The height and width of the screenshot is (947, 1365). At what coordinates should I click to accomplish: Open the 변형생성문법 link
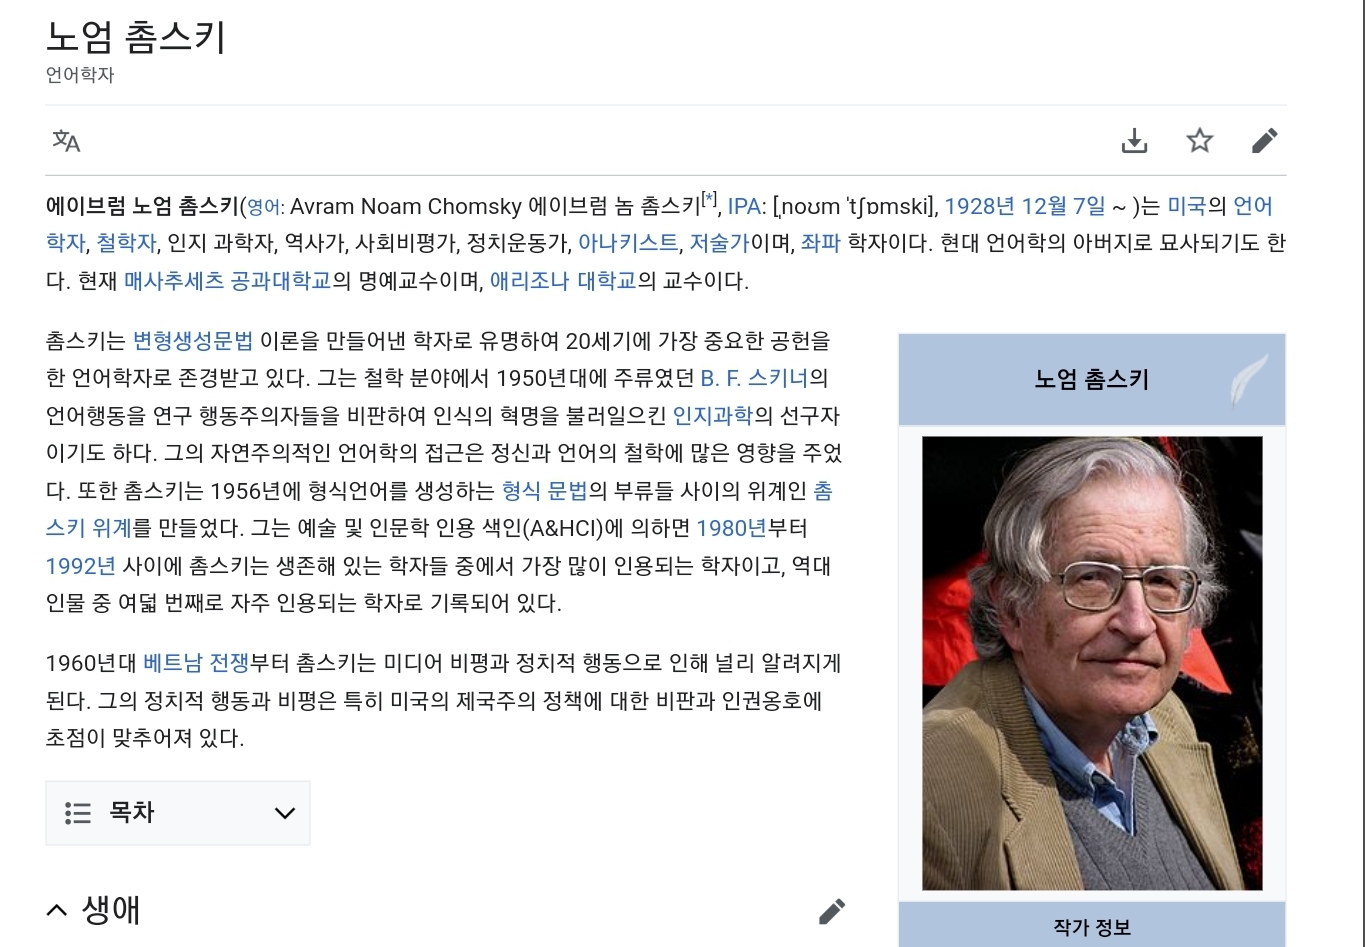(x=193, y=341)
